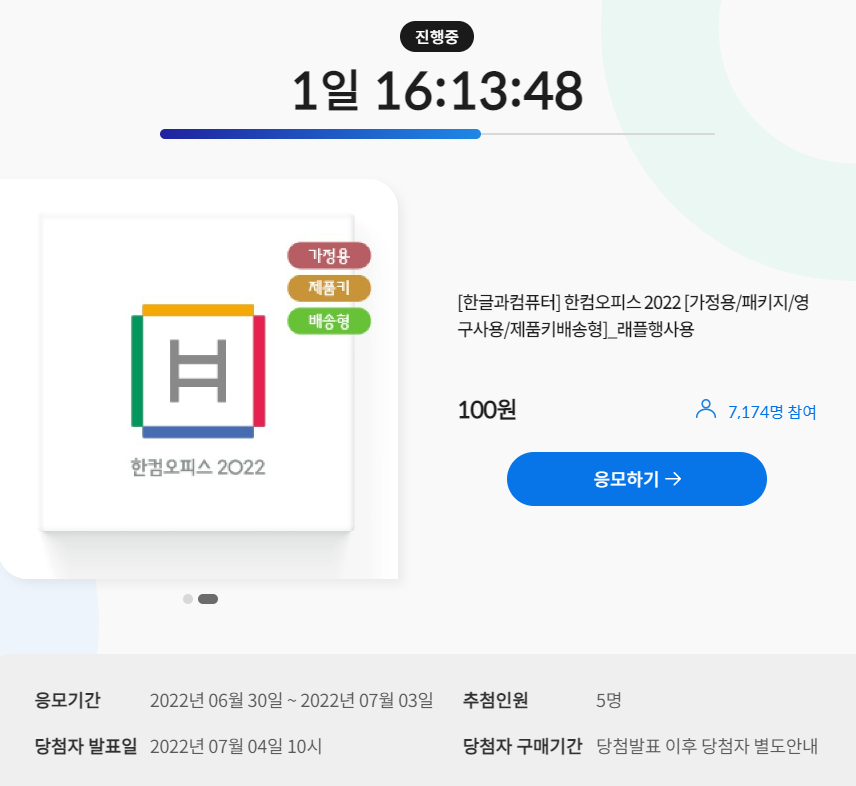Select the 배송형 badge on the product image

coord(329,320)
